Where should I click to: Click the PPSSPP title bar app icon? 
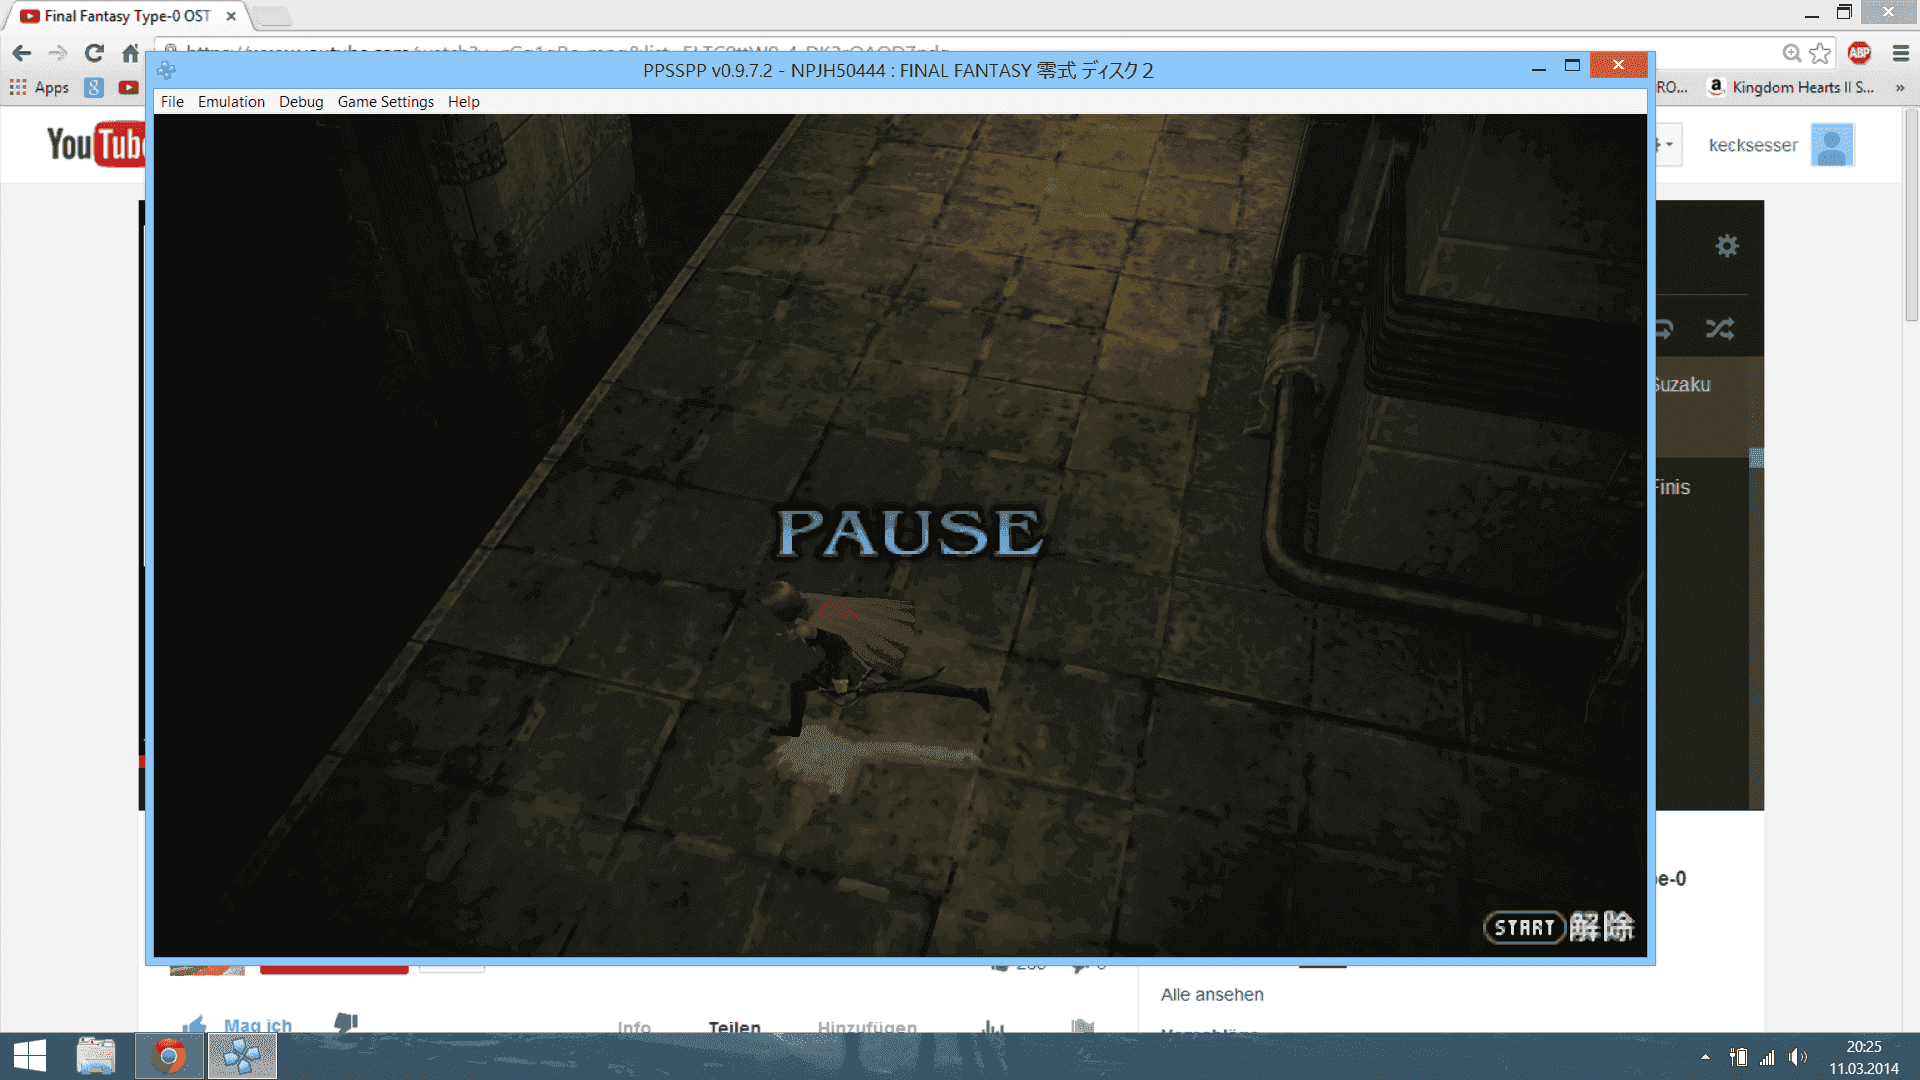(x=166, y=70)
